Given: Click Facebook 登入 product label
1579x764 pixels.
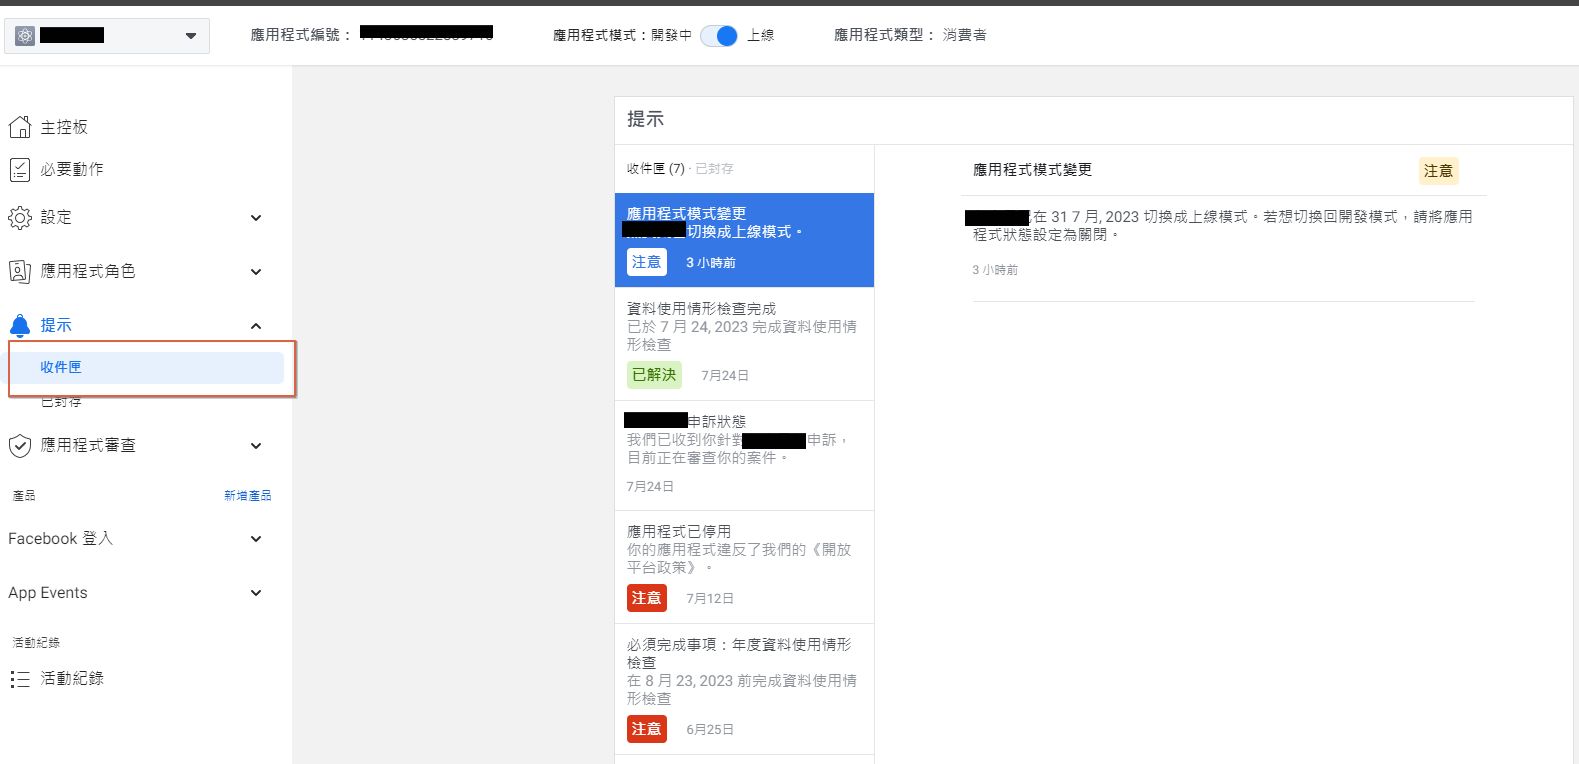Looking at the screenshot, I should (60, 538).
